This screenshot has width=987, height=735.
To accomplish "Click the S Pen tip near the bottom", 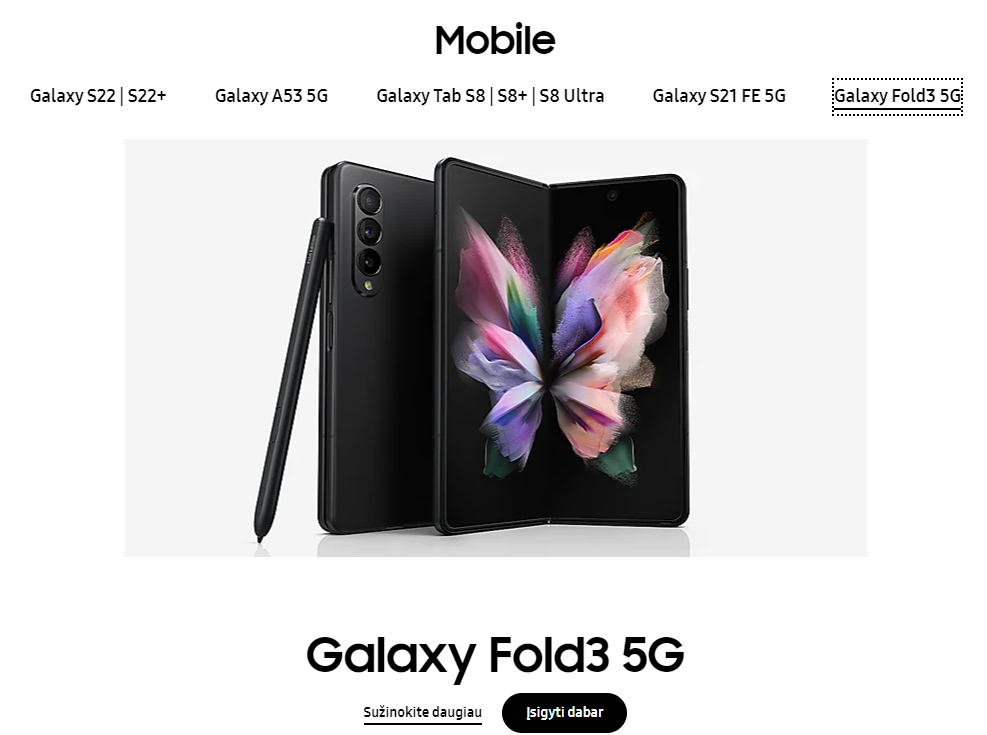I will pos(259,534).
